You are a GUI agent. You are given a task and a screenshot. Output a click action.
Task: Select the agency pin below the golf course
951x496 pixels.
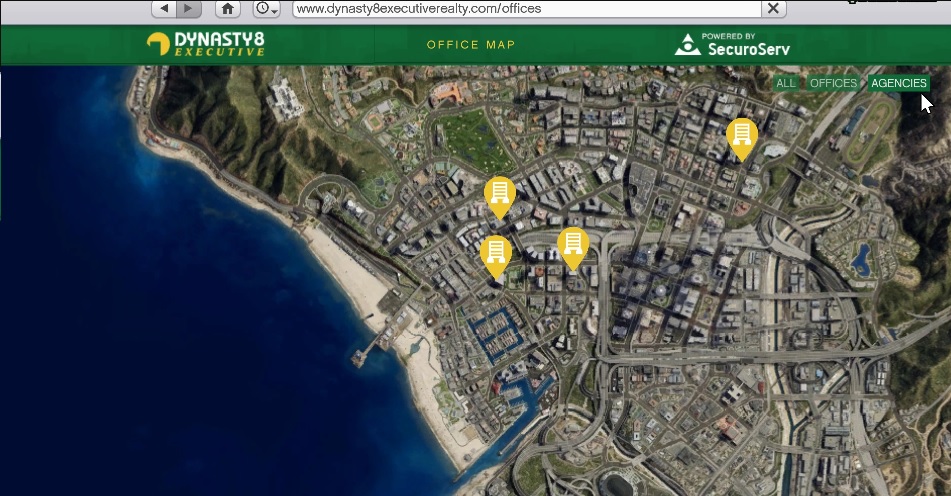pyautogui.click(x=500, y=198)
